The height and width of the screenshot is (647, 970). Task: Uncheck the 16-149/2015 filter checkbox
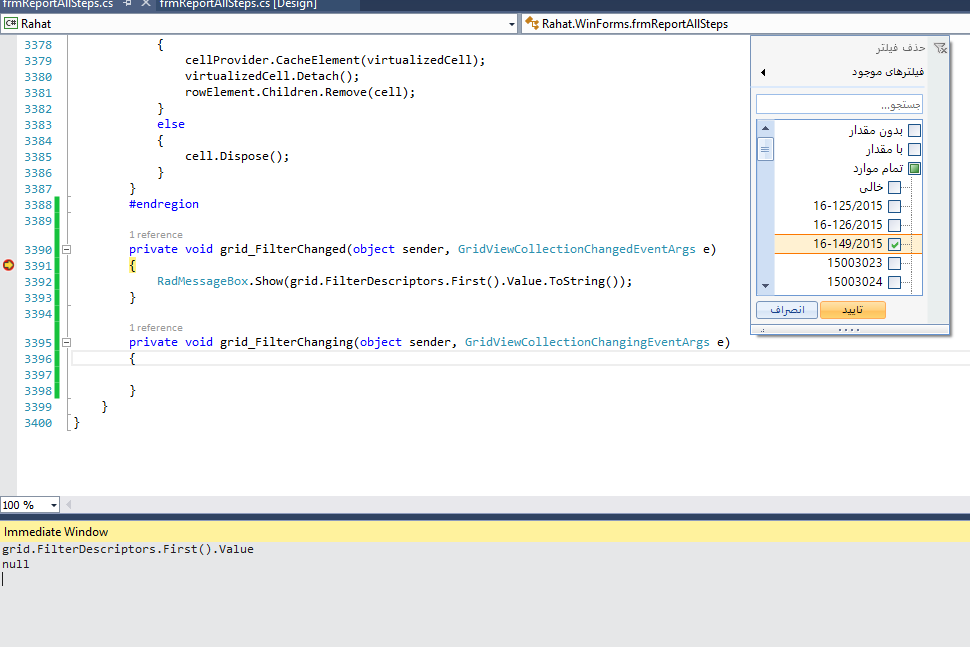coord(895,244)
